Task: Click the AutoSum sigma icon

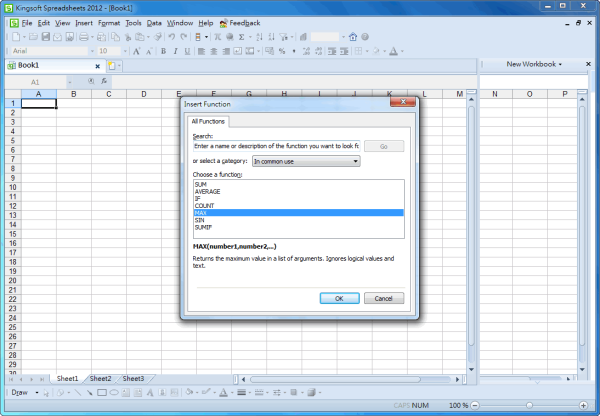Action: pos(242,37)
